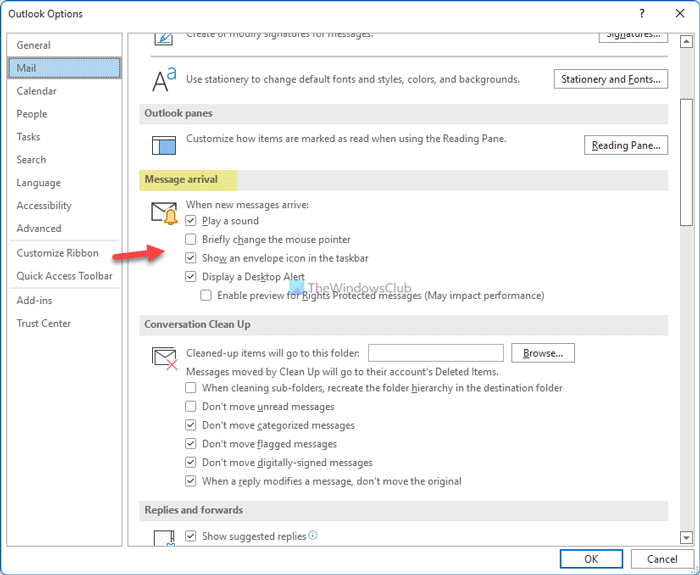Click the Reading Pane button

(625, 145)
